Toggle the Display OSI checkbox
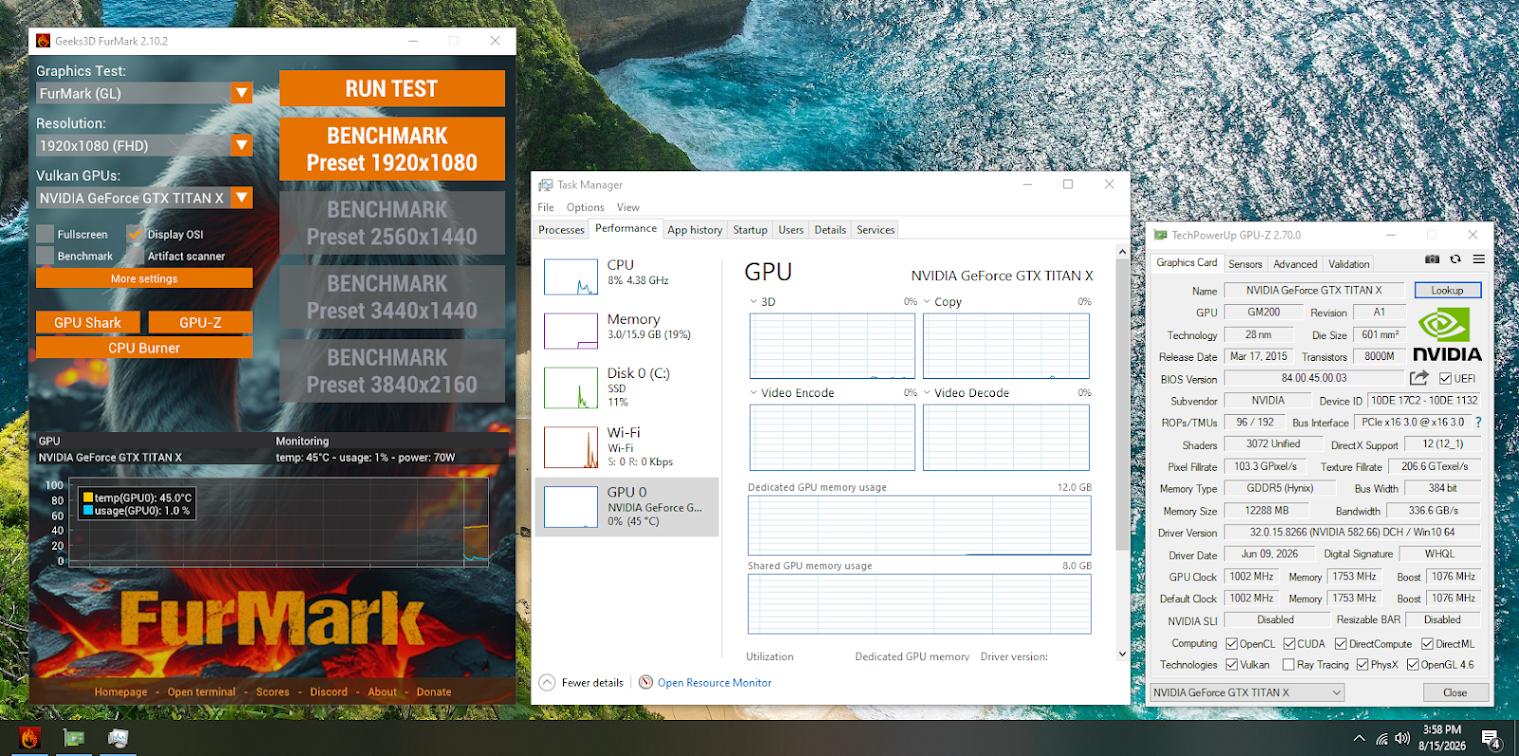The width and height of the screenshot is (1519, 756). (135, 234)
